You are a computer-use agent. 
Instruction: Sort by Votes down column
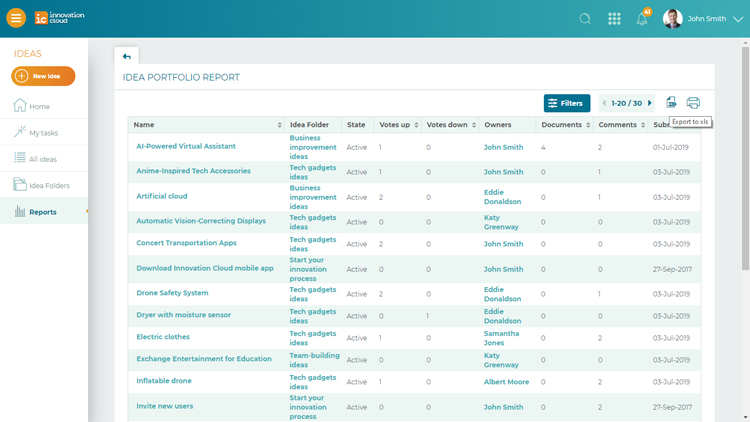(x=474, y=125)
